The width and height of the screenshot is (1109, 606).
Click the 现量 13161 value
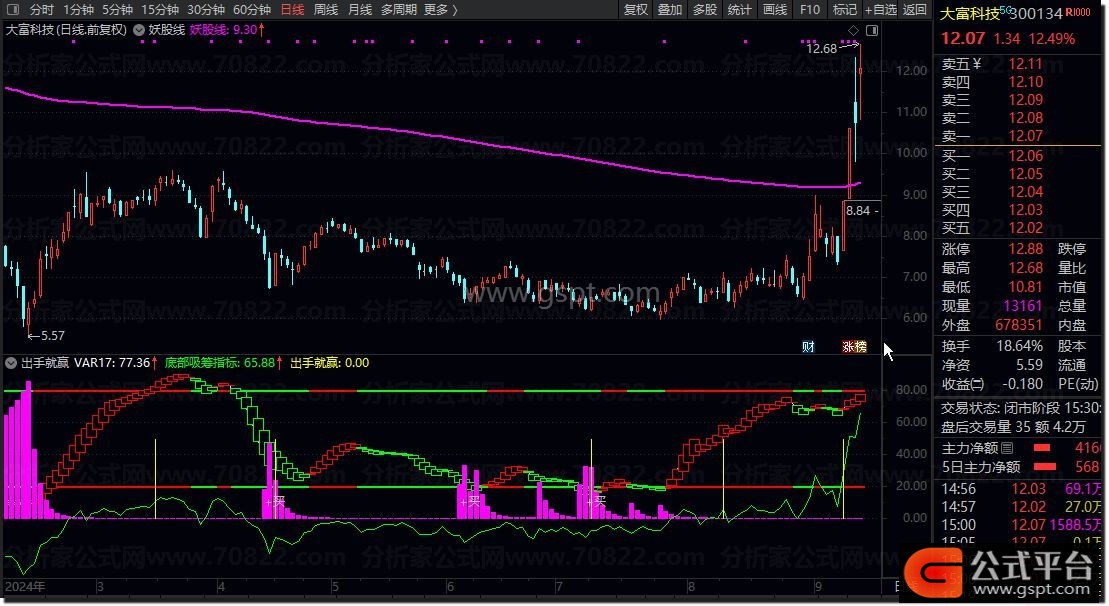coord(1023,306)
